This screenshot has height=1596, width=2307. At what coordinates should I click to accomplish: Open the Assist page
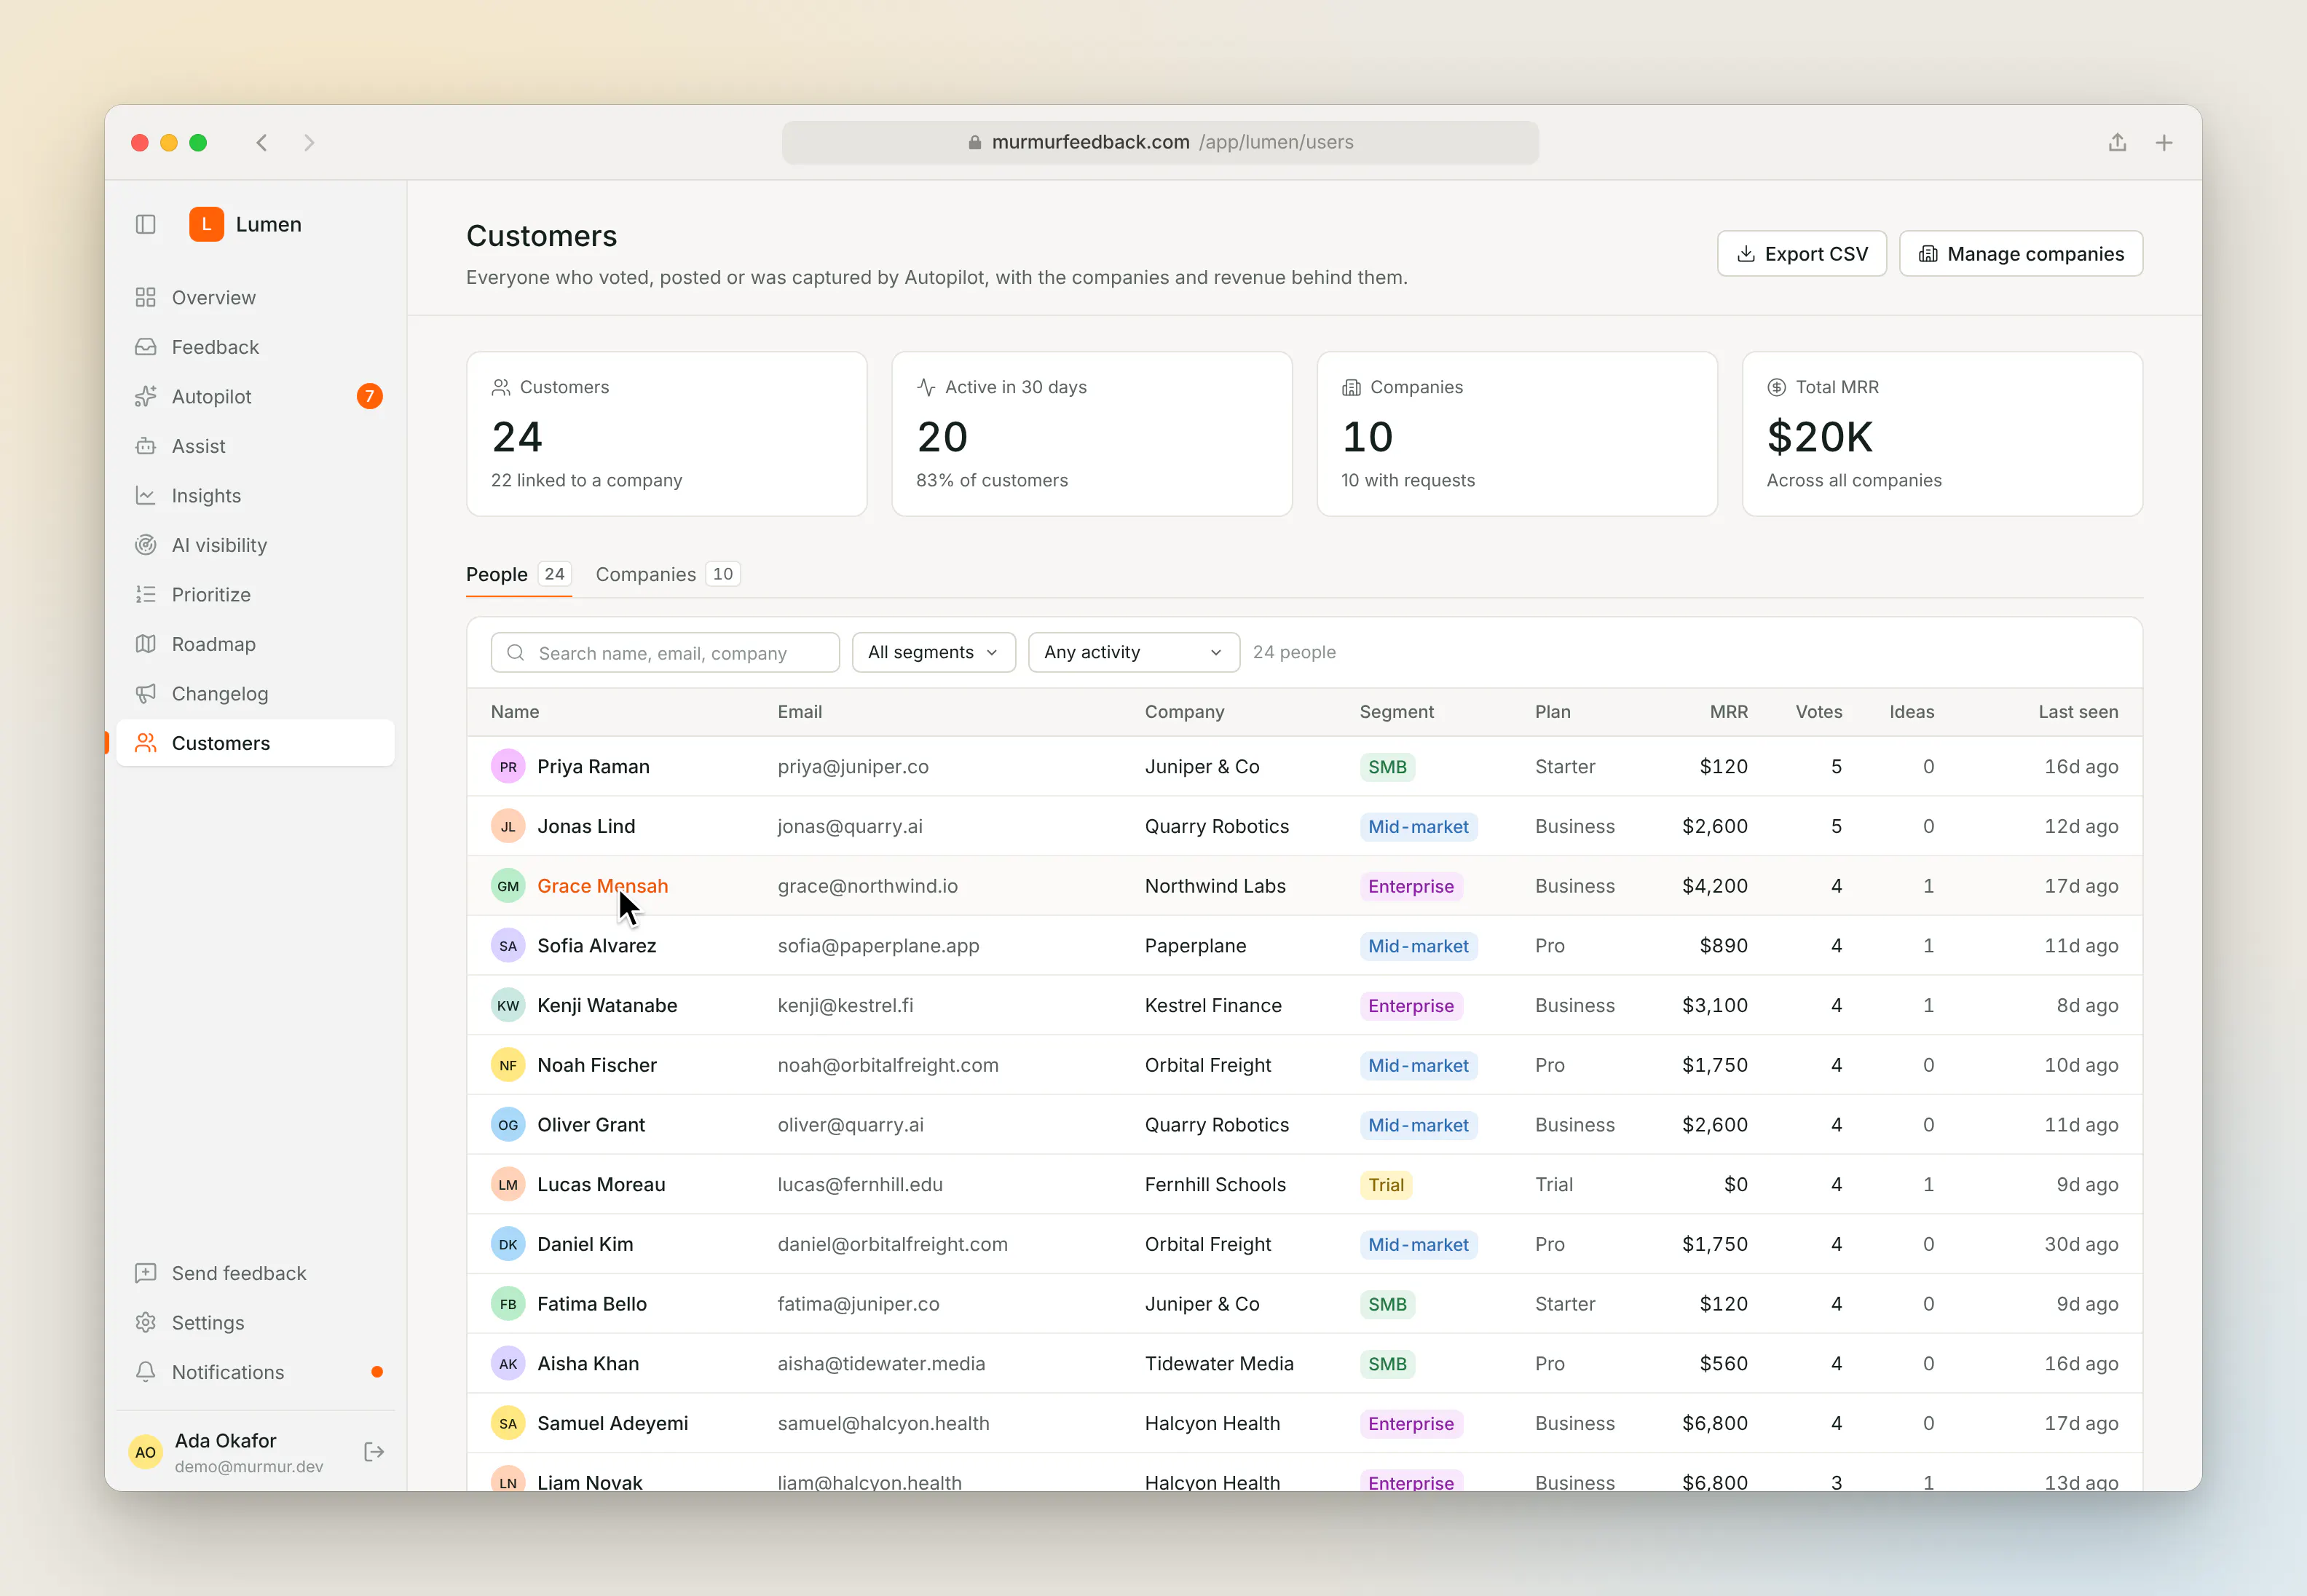(x=255, y=446)
